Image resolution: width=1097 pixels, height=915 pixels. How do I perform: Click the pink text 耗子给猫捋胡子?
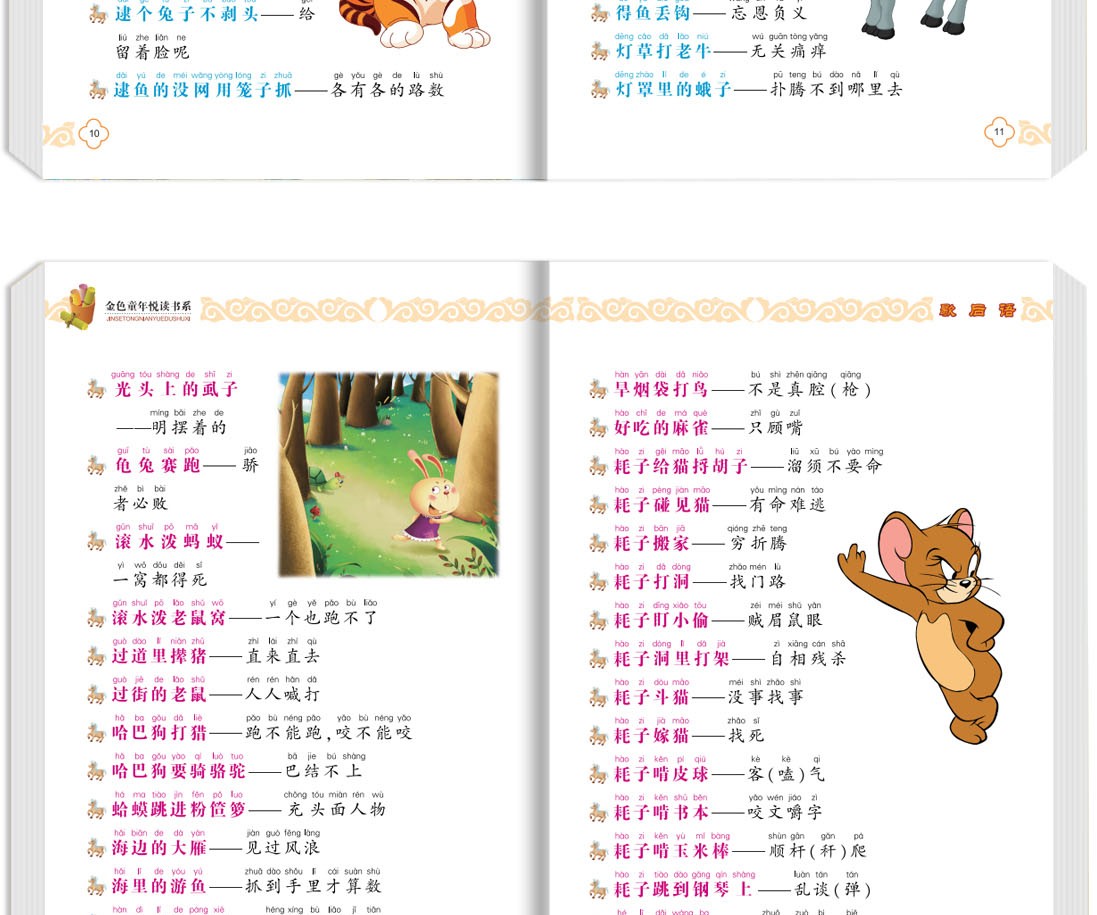pyautogui.click(x=681, y=466)
